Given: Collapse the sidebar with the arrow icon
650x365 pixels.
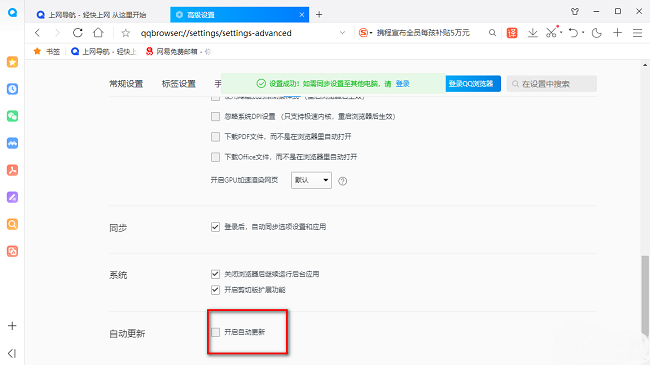Looking at the screenshot, I should [x=12, y=353].
